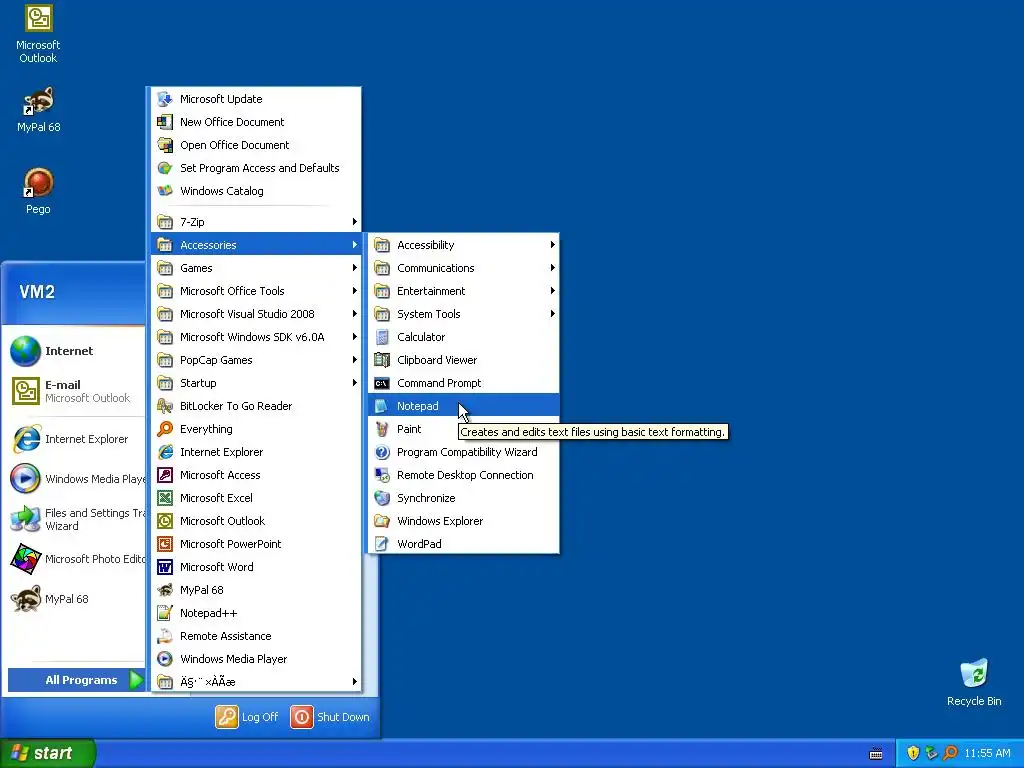This screenshot has width=1024, height=768.
Task: Launch Microsoft Word
Action: point(256,567)
